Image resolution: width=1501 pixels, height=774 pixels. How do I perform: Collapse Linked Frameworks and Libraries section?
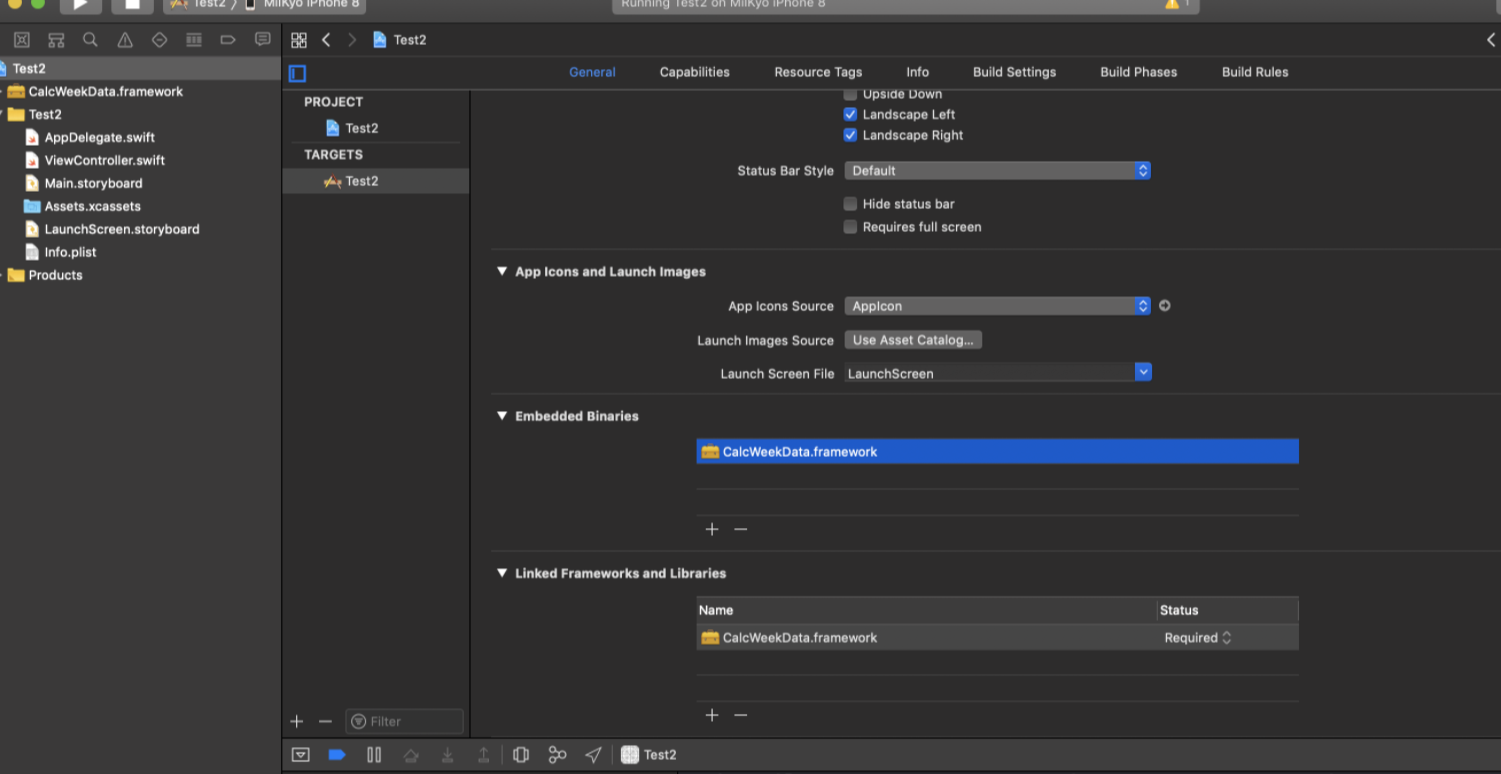point(502,573)
